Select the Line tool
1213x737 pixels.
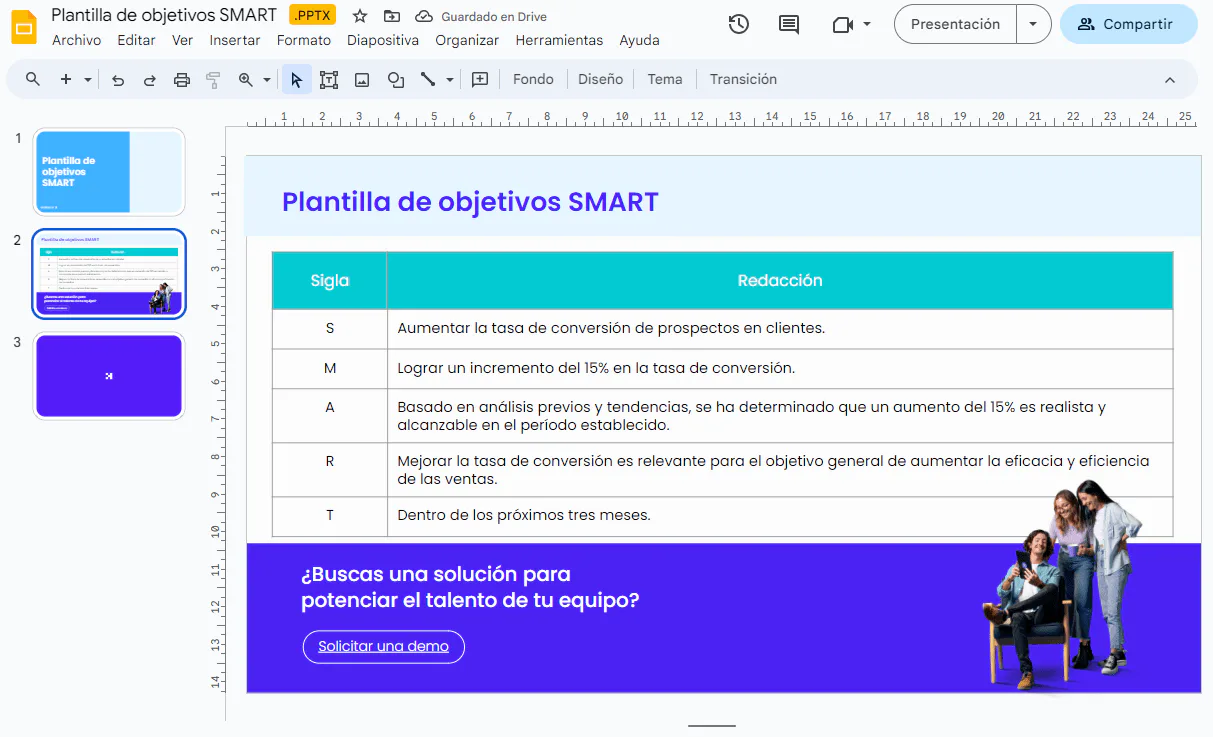pyautogui.click(x=430, y=79)
